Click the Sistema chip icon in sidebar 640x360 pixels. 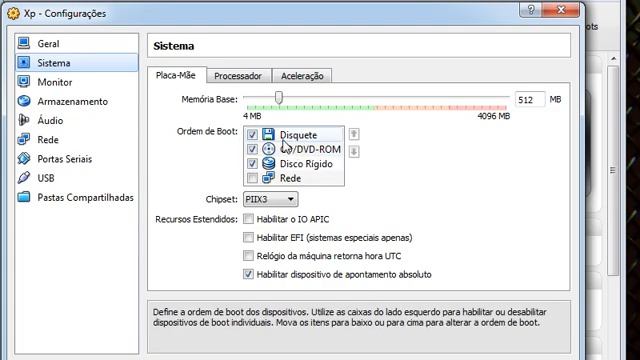(x=24, y=62)
